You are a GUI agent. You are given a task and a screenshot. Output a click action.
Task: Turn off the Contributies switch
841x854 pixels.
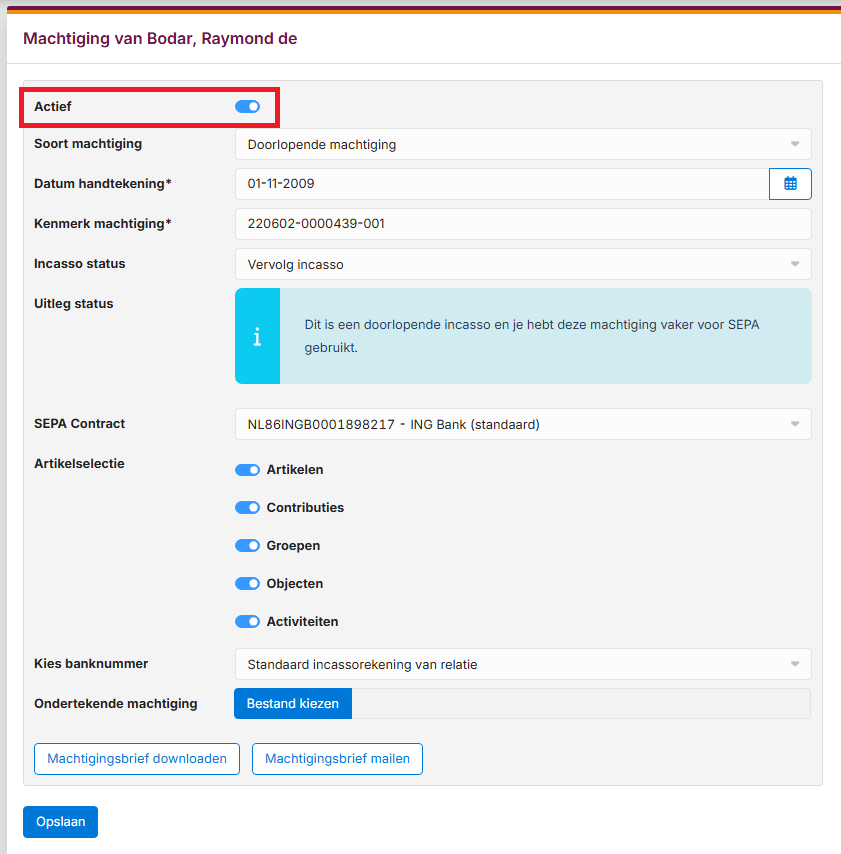pos(247,508)
